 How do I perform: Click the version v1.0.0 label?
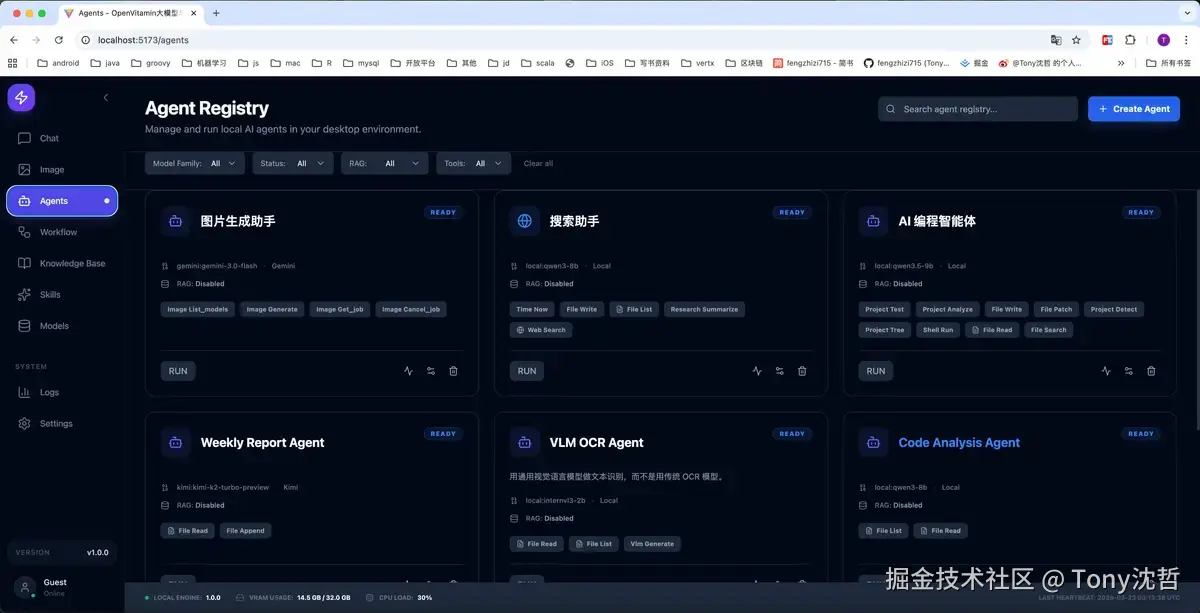pyautogui.click(x=97, y=552)
